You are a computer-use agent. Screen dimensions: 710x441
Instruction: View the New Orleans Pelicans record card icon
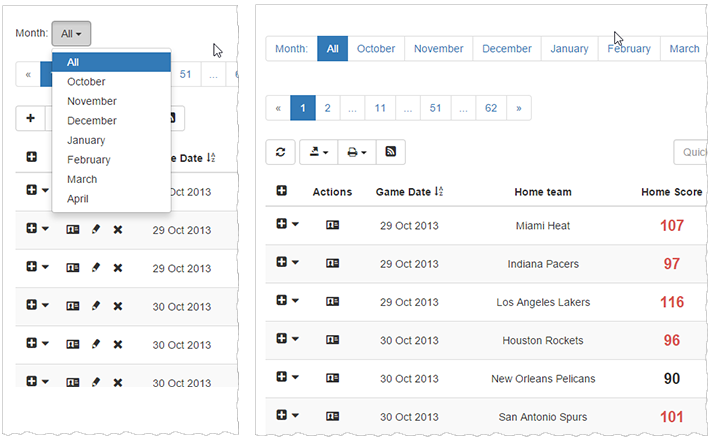point(332,378)
